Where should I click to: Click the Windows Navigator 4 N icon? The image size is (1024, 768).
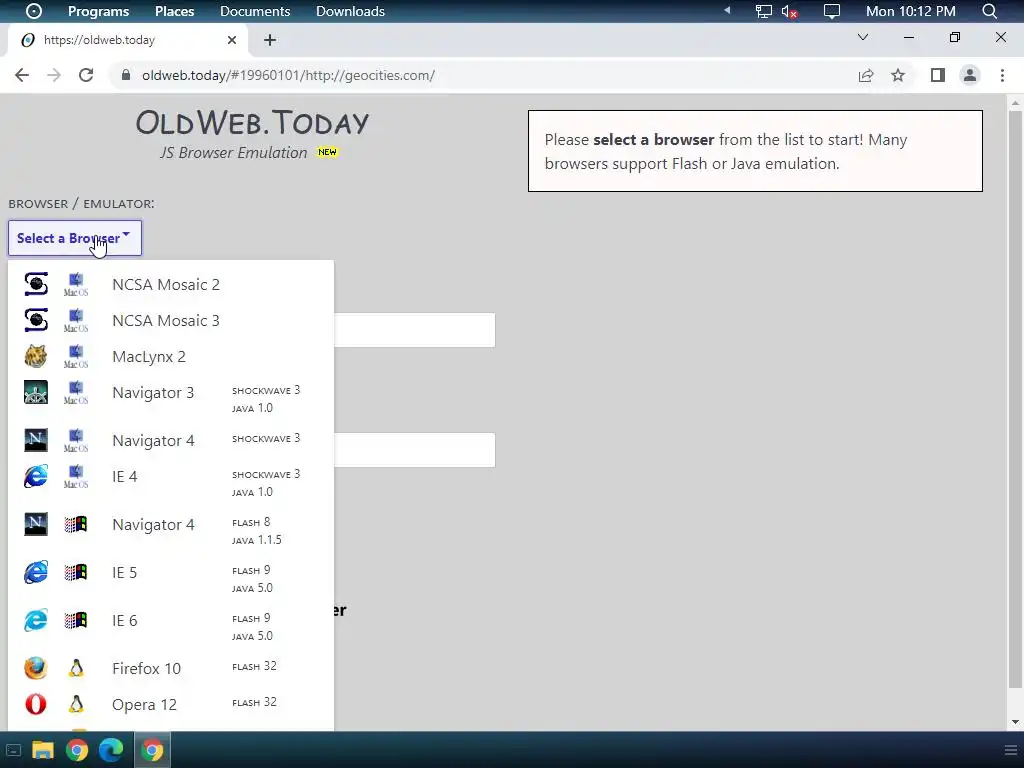tap(36, 524)
